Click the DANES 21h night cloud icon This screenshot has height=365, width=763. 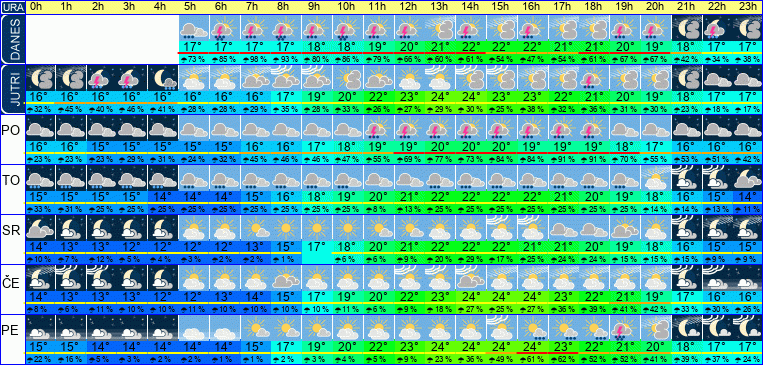click(687, 28)
